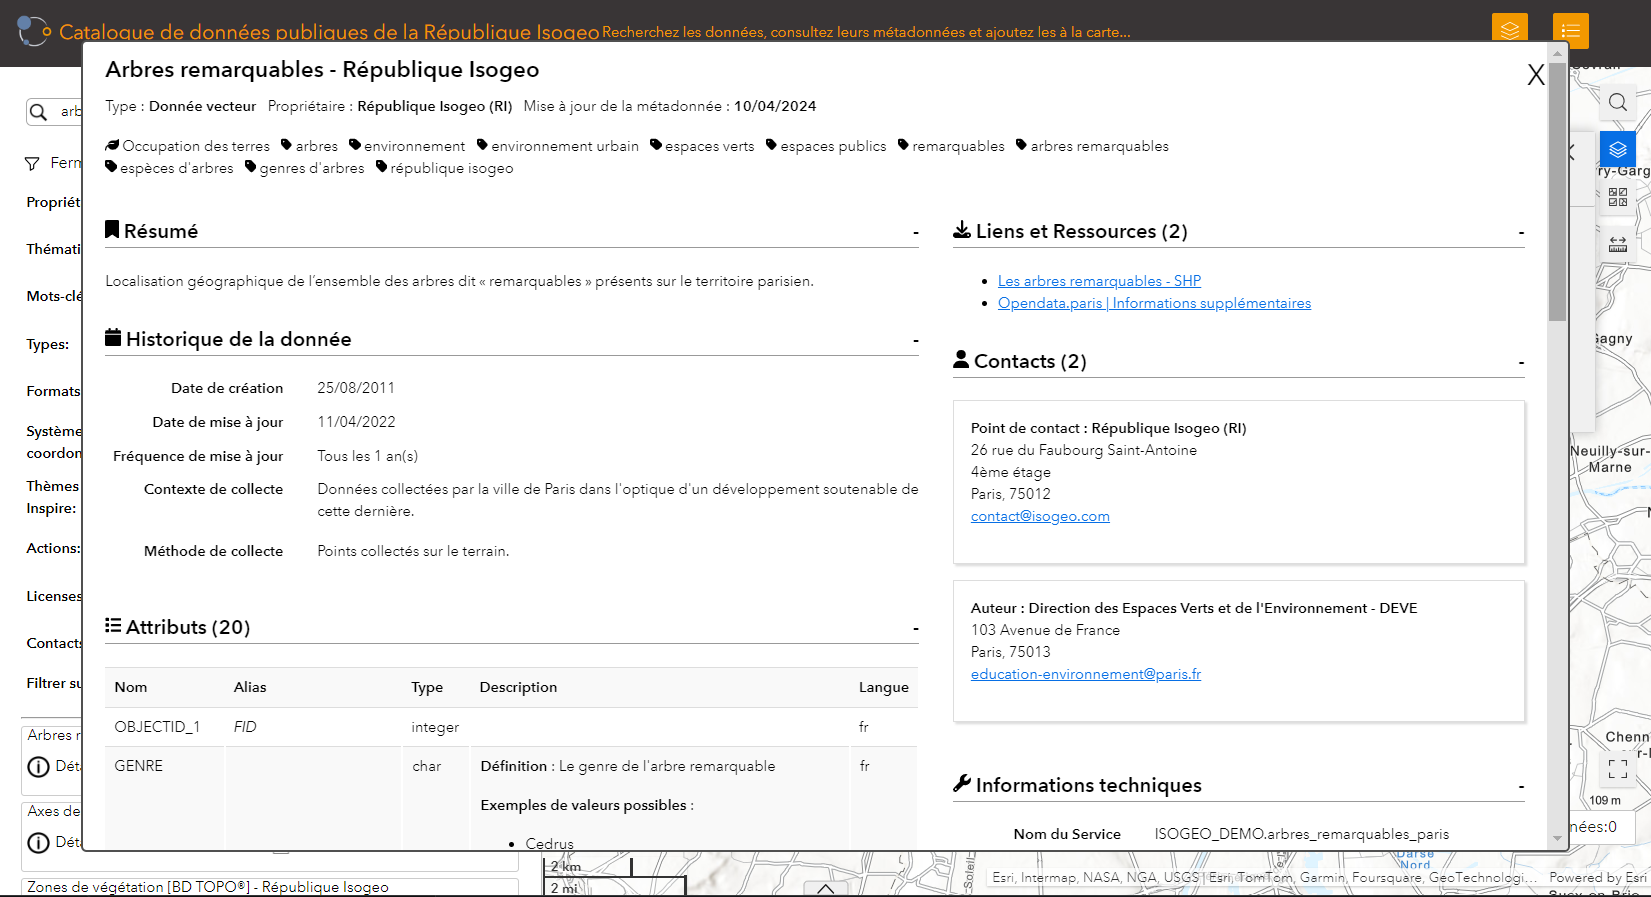
Task: Click the dialog scrollbar down arrow
Action: 1557,838
